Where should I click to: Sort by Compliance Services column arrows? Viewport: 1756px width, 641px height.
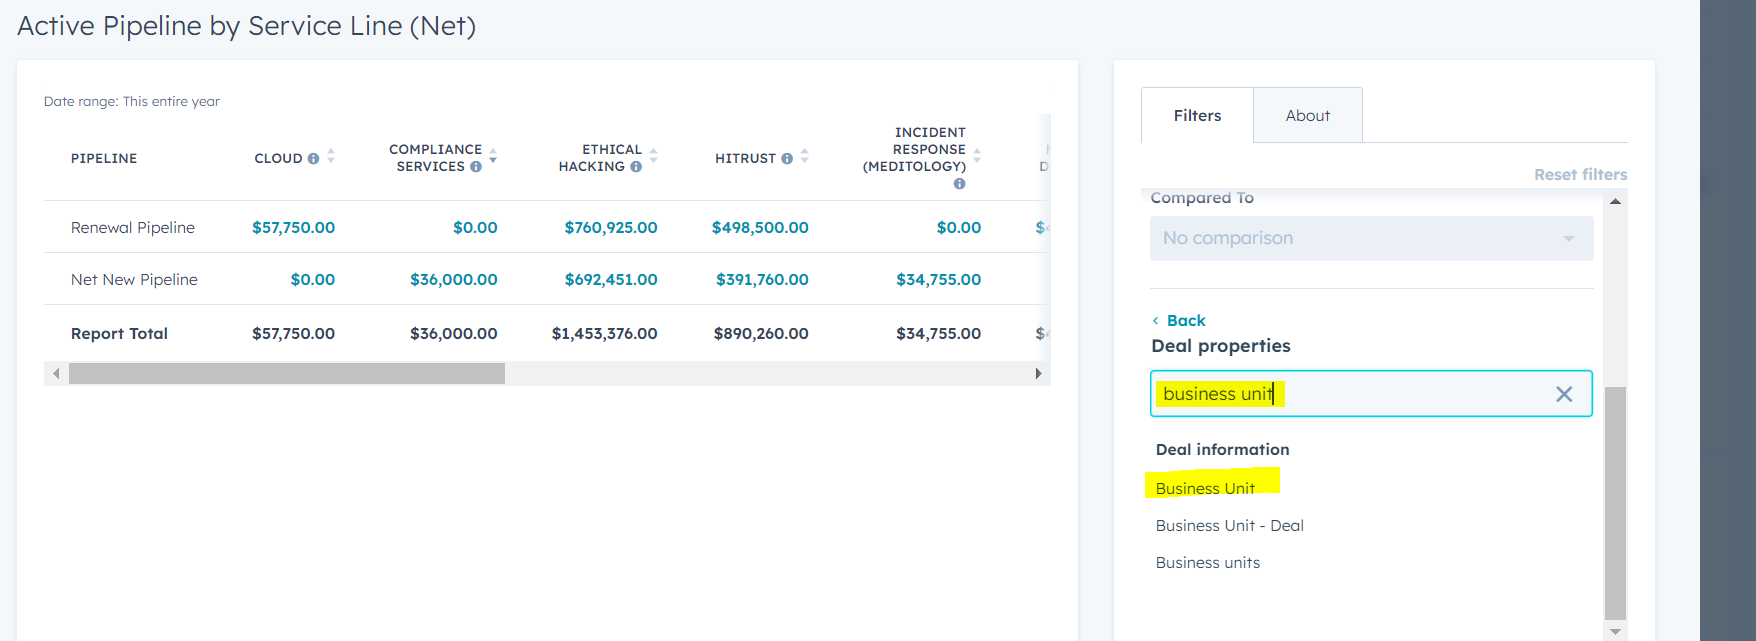(x=493, y=156)
